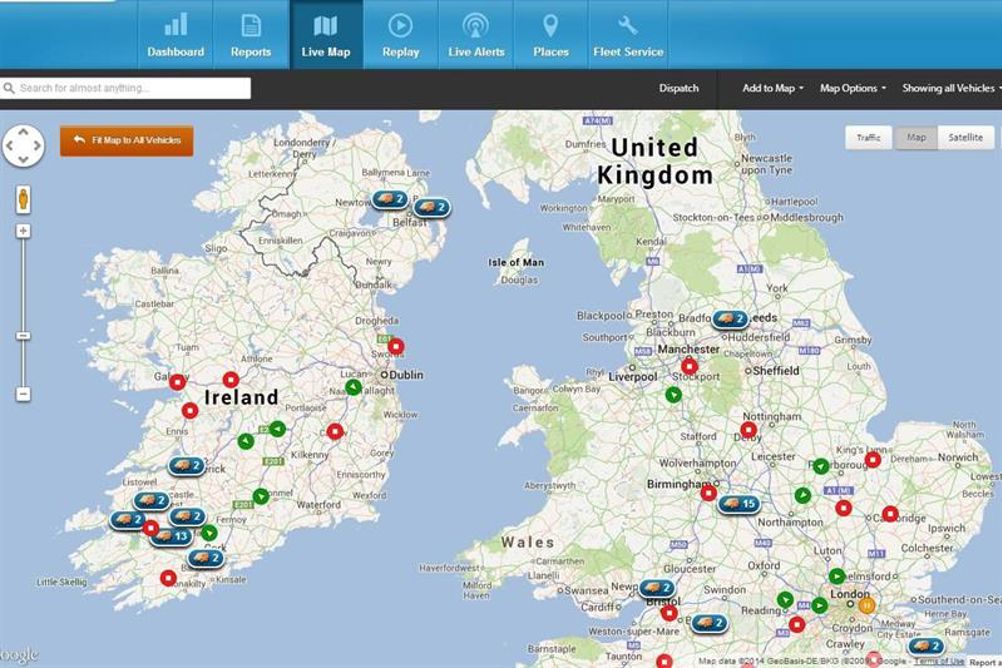
Task: Open the 2-vehicle cluster near Leeds
Action: (730, 318)
